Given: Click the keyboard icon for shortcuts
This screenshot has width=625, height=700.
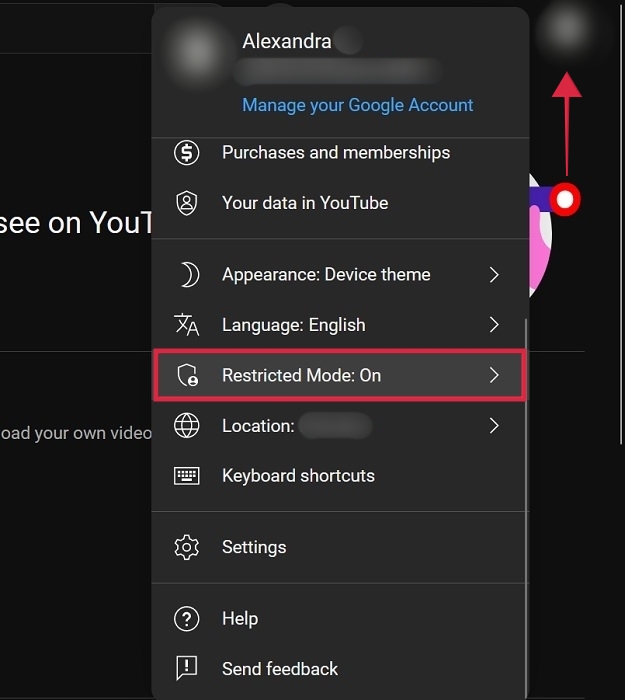Looking at the screenshot, I should click(x=187, y=475).
